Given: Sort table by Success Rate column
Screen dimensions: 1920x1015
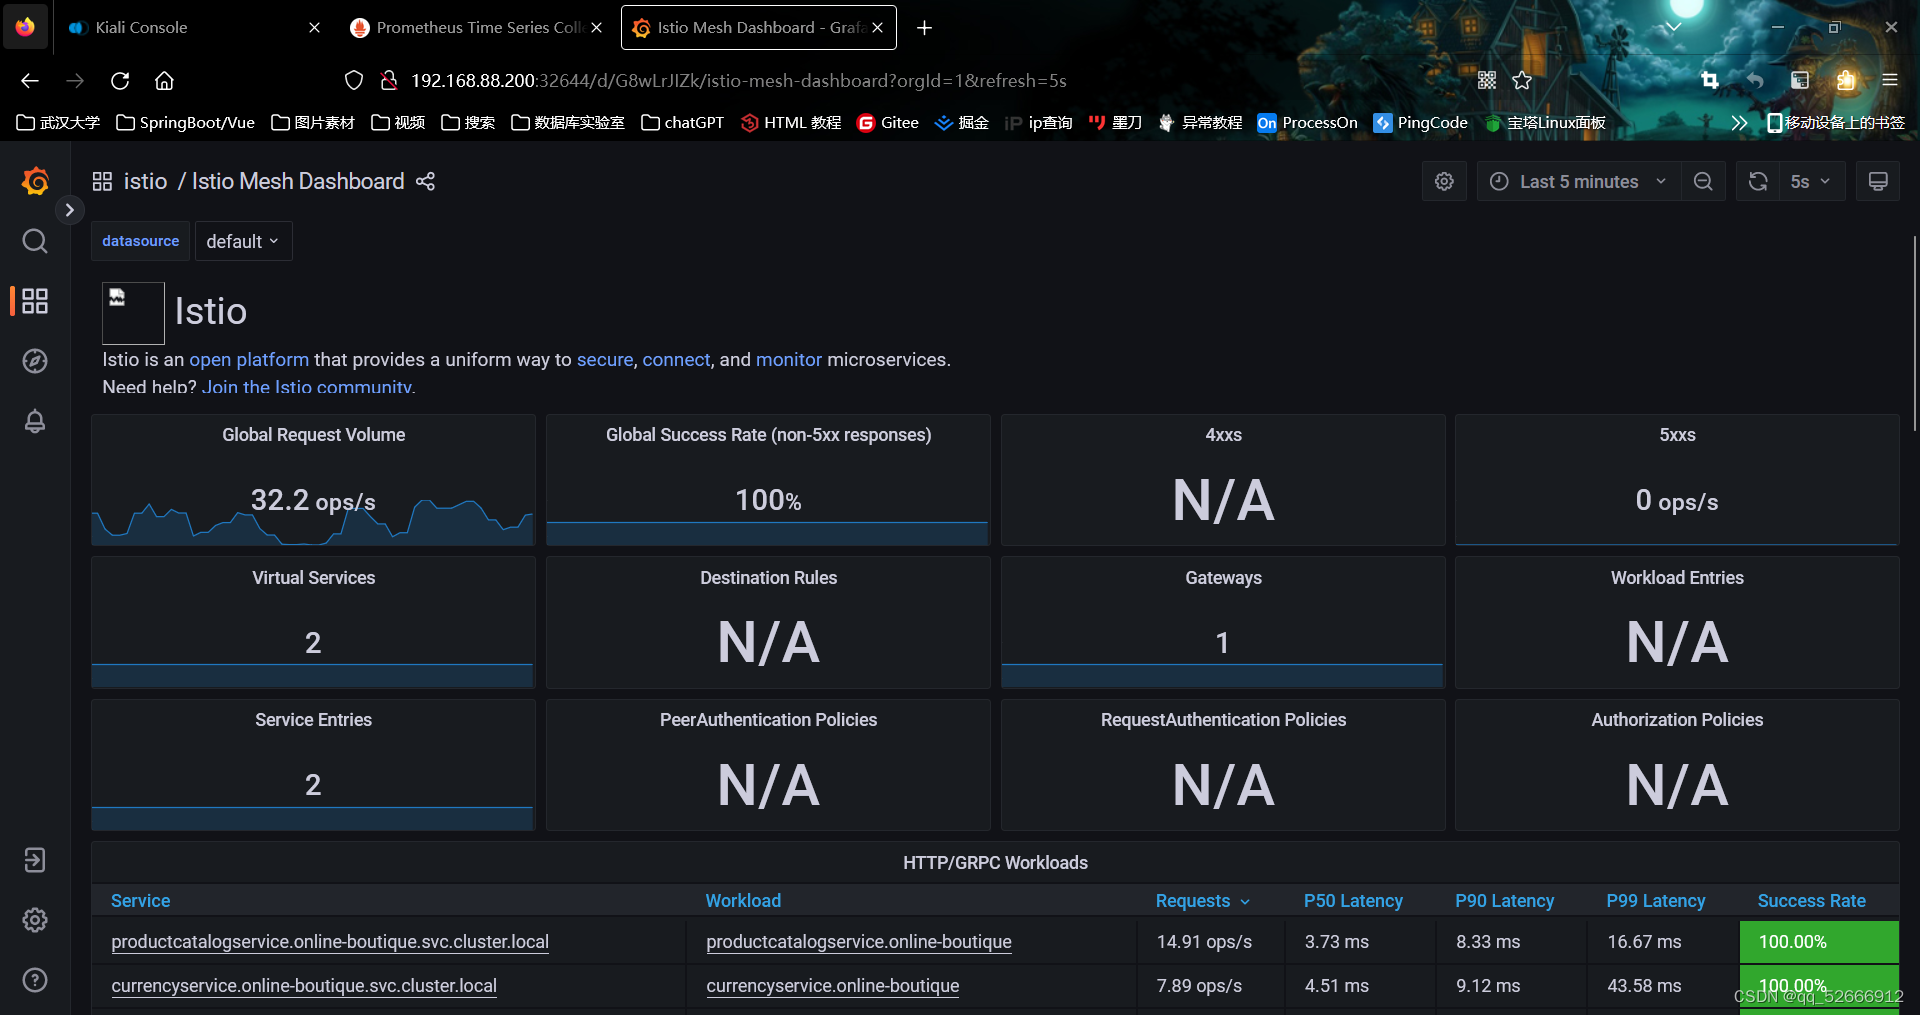Looking at the screenshot, I should [1811, 901].
